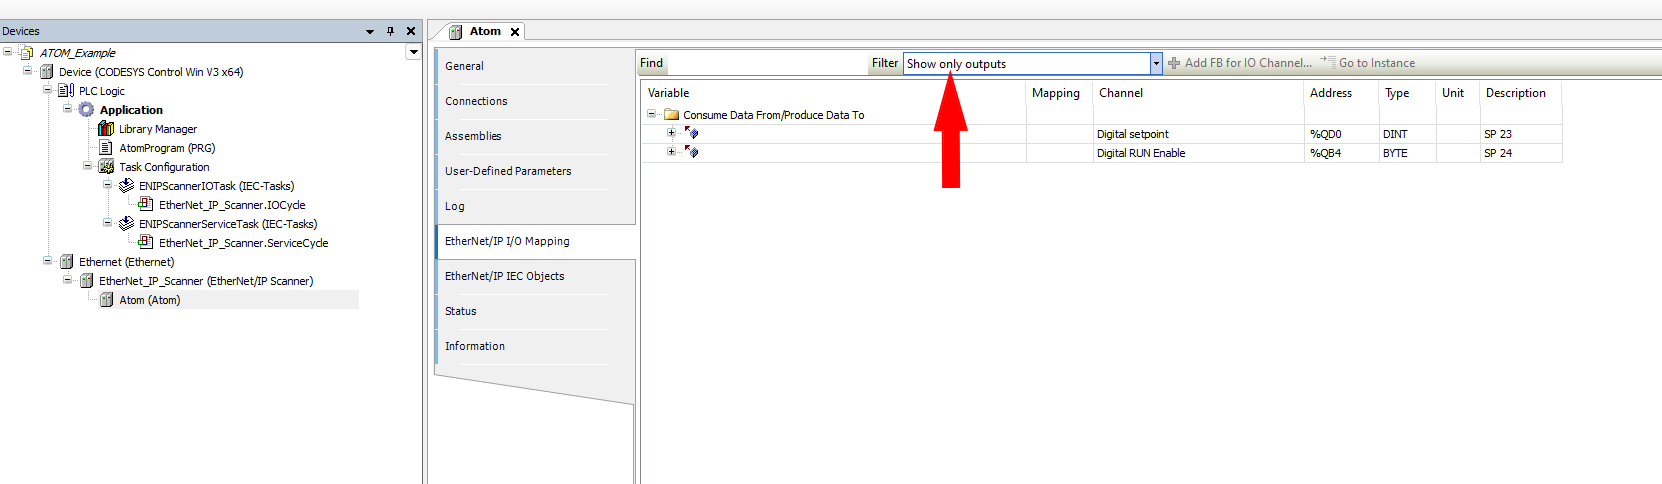Image resolution: width=1662 pixels, height=484 pixels.
Task: Collapse the Task Configuration node
Action: click(x=87, y=166)
